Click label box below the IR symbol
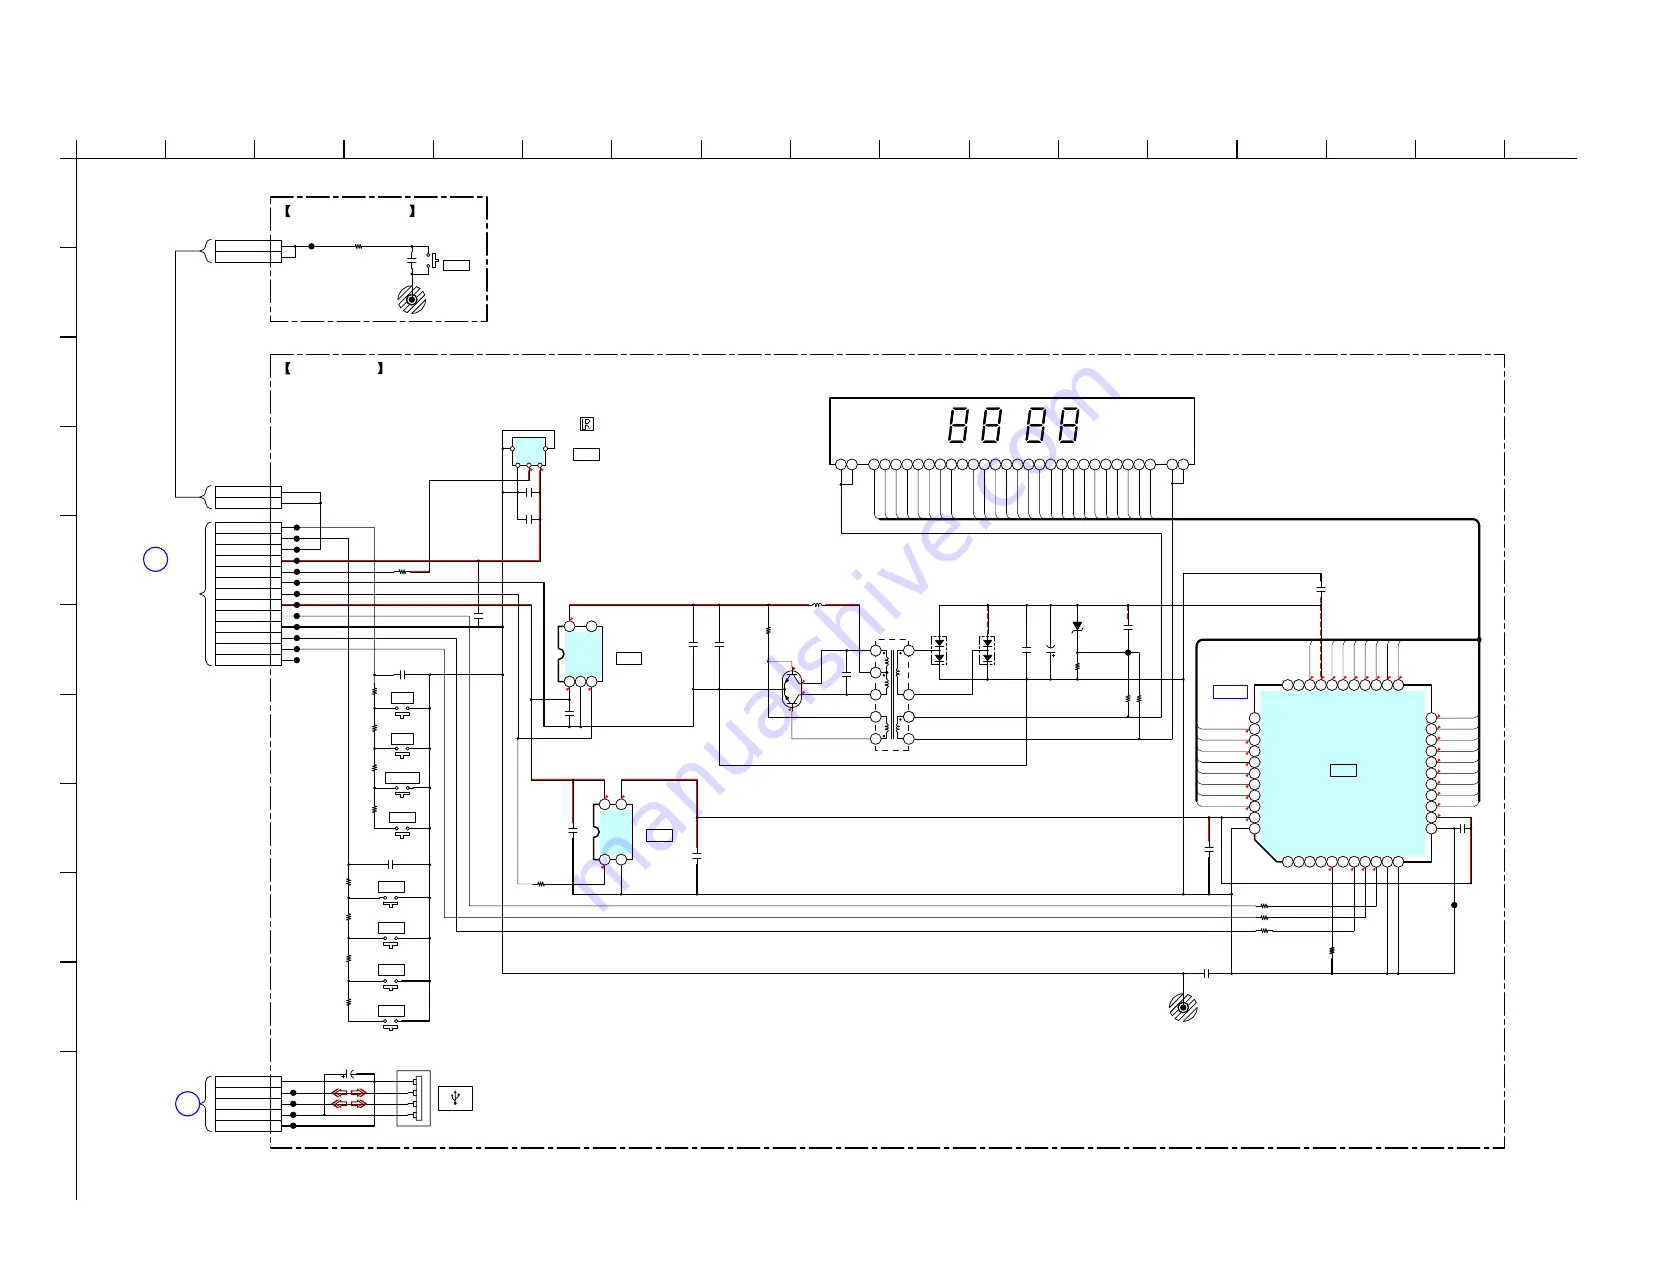Viewport: 1680px width, 1263px height. [x=586, y=455]
